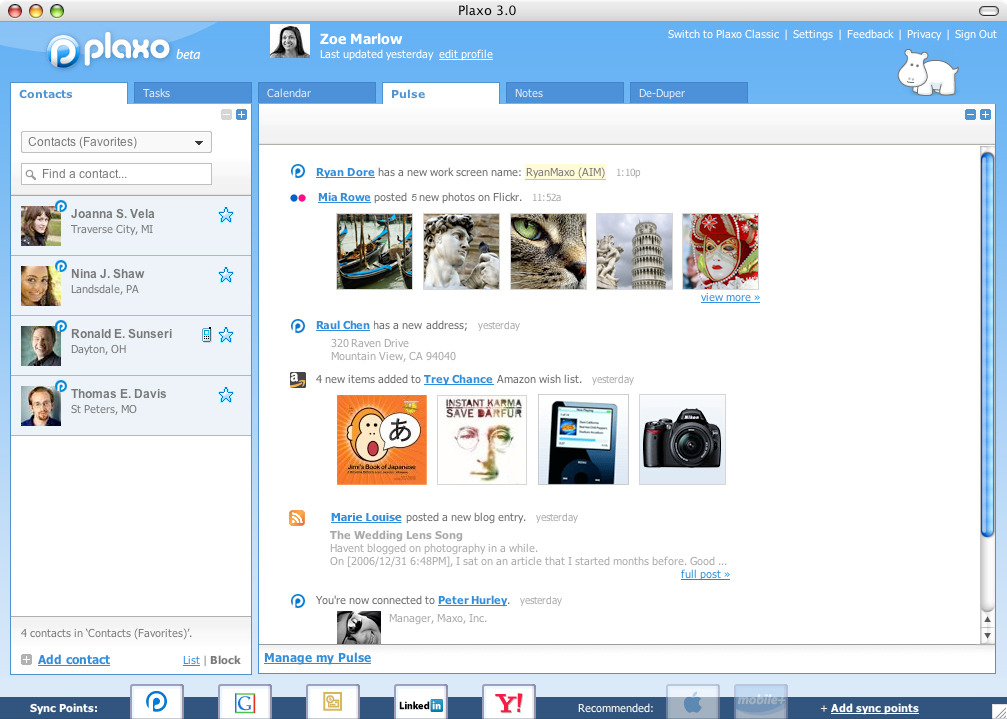Click the Plaxo sync point icon

pos(157,702)
